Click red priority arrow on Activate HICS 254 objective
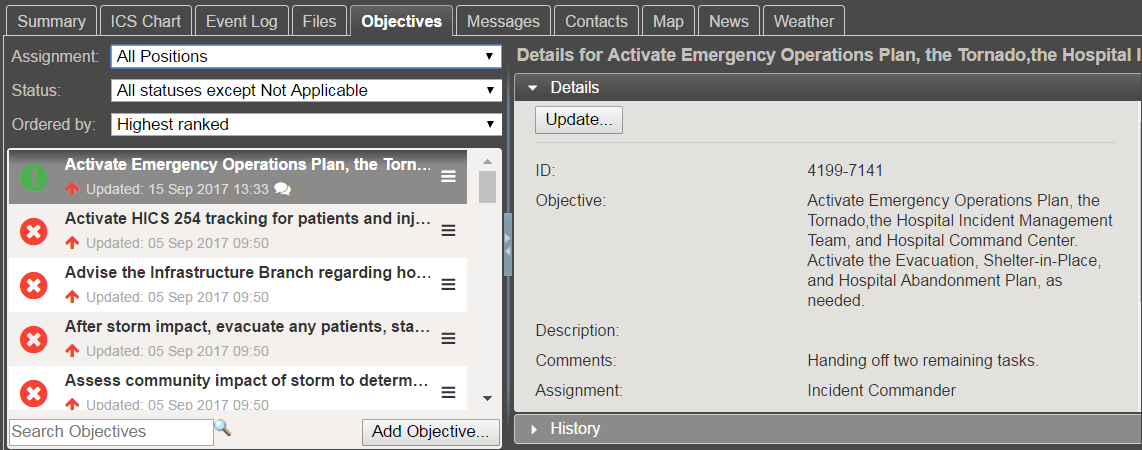Image resolution: width=1142 pixels, height=450 pixels. point(72,243)
